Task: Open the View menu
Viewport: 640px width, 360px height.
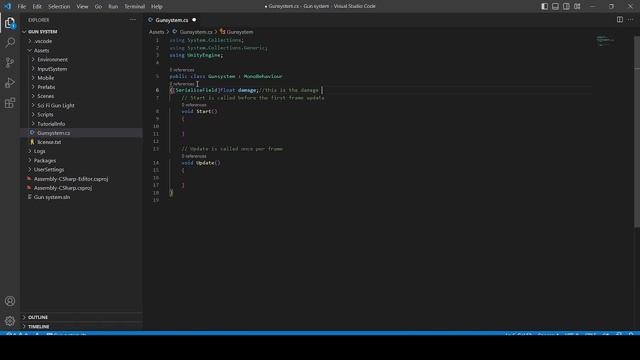Action: click(x=82, y=7)
